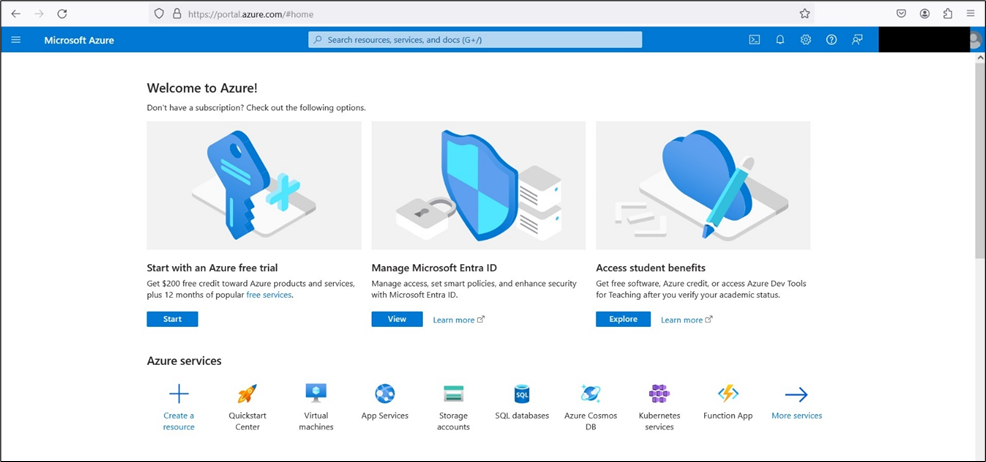Open the Support and help icon

[x=831, y=40]
